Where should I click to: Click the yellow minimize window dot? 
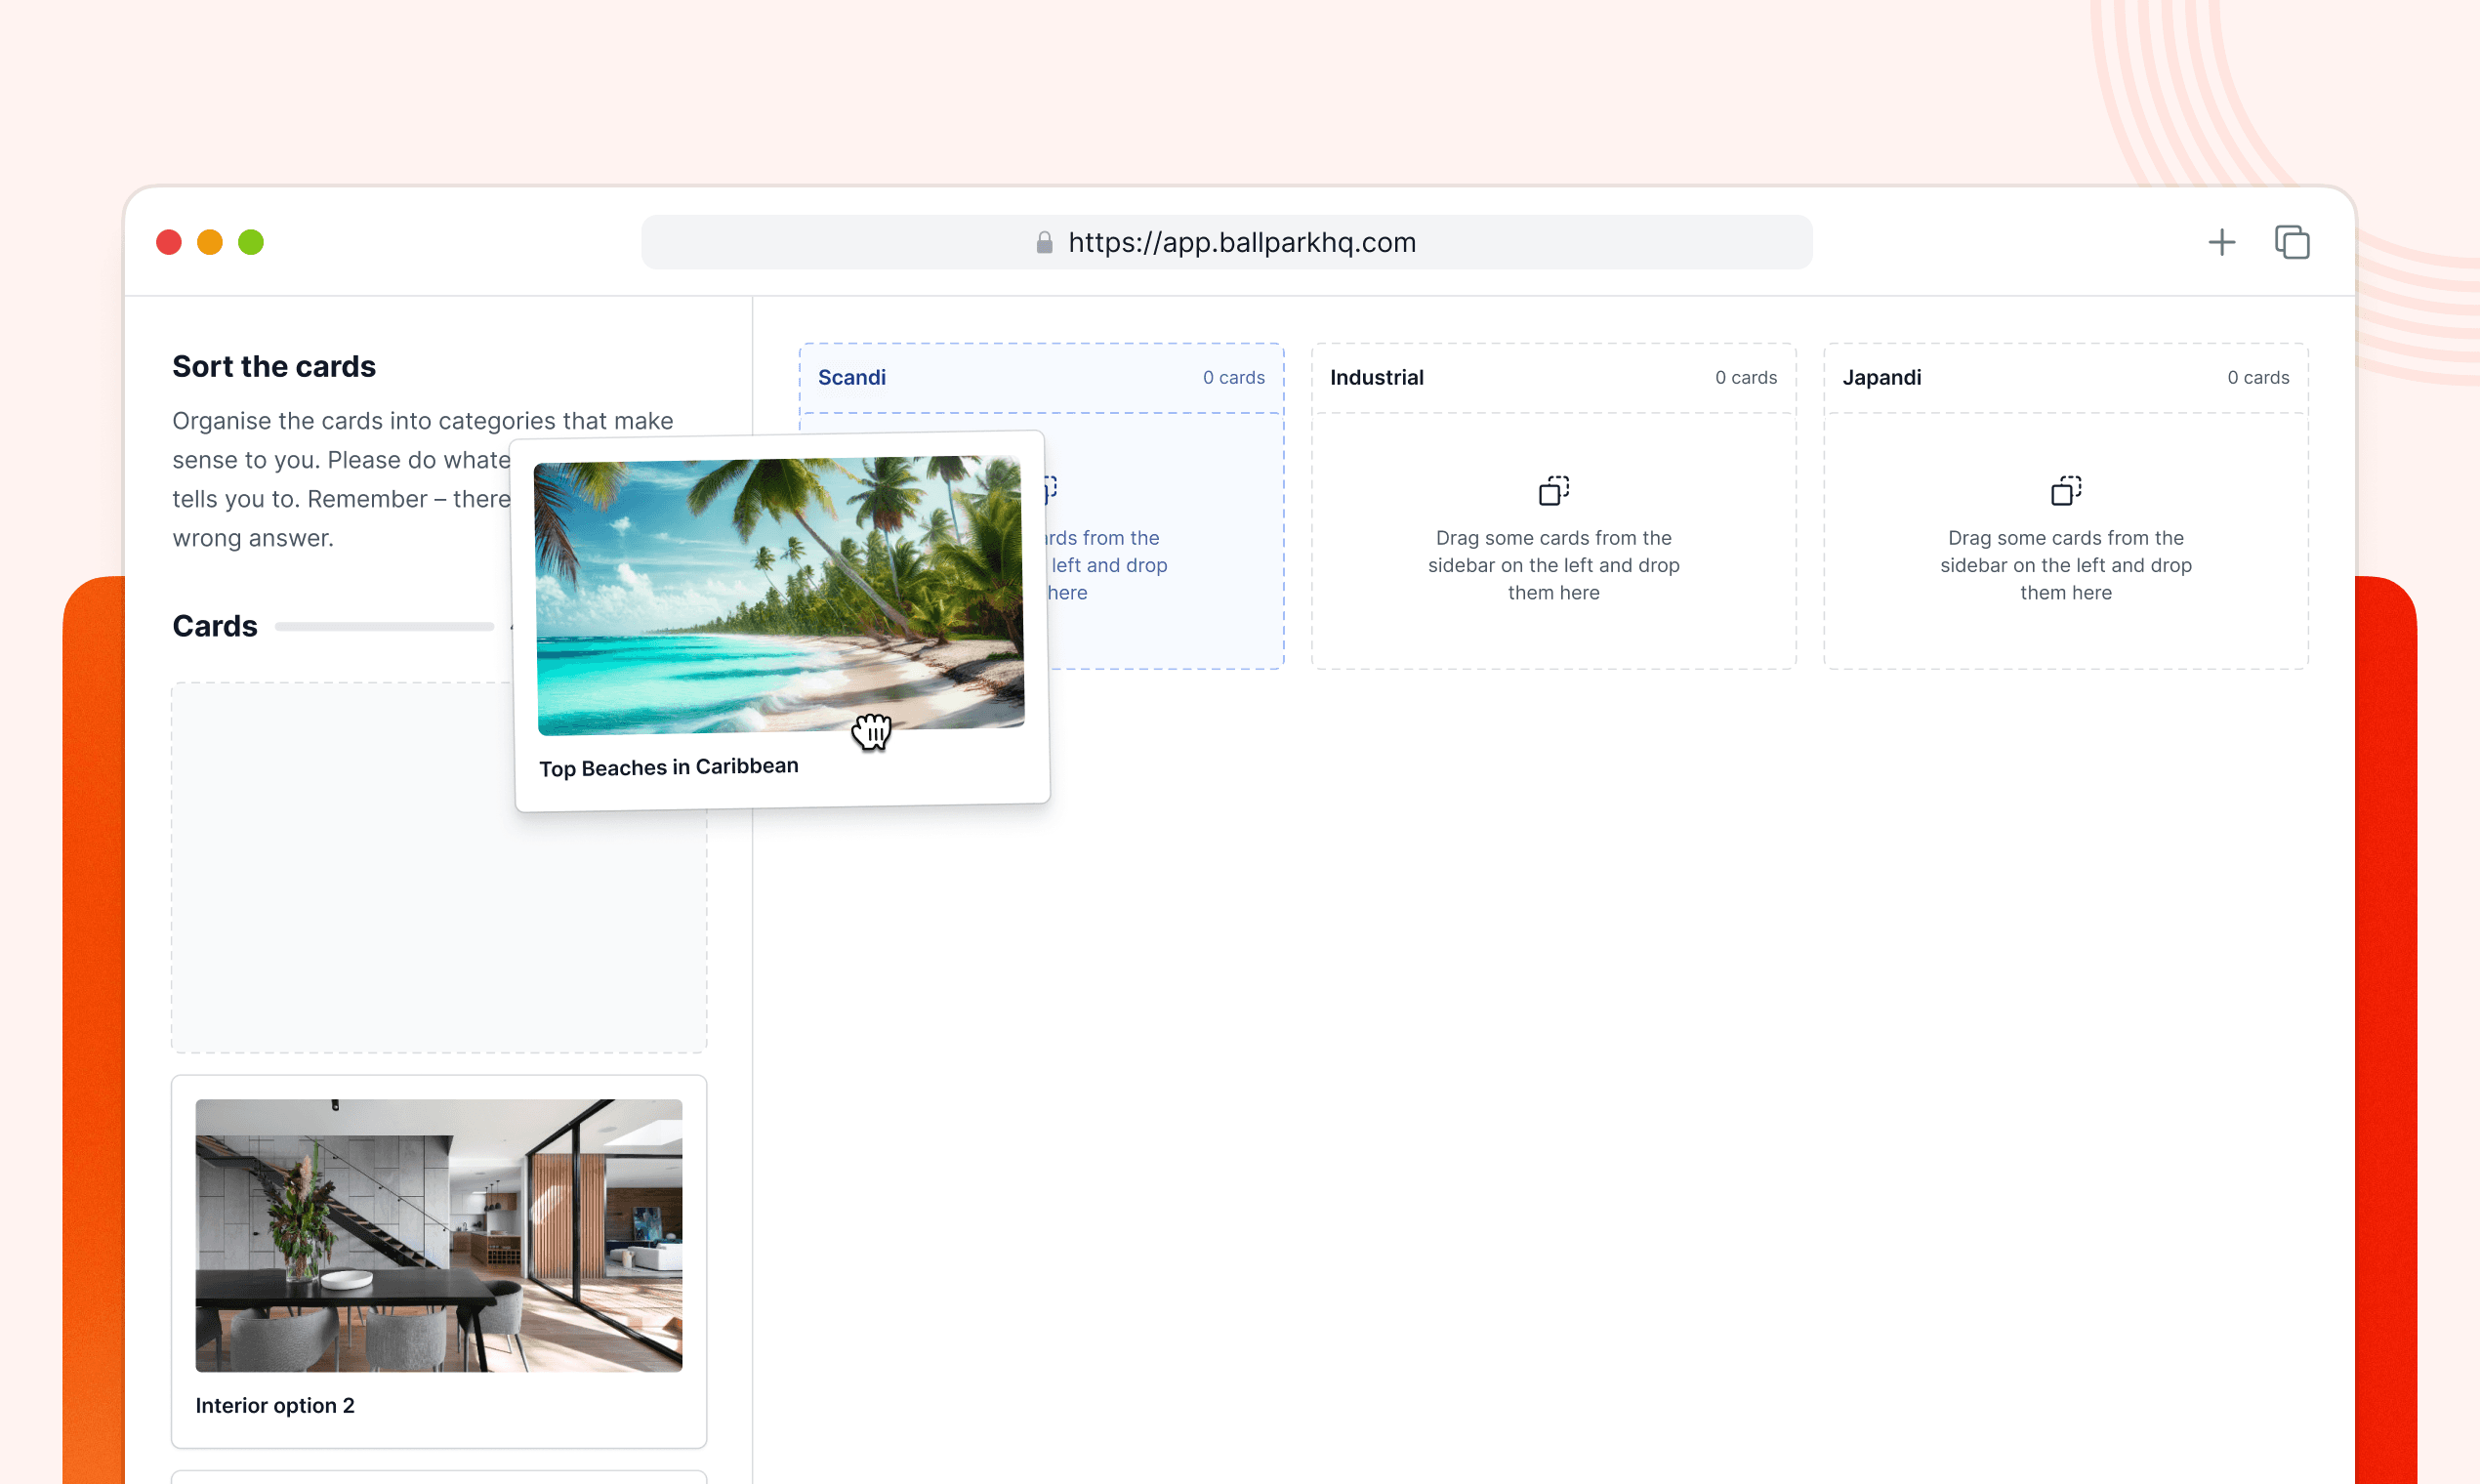tap(210, 242)
